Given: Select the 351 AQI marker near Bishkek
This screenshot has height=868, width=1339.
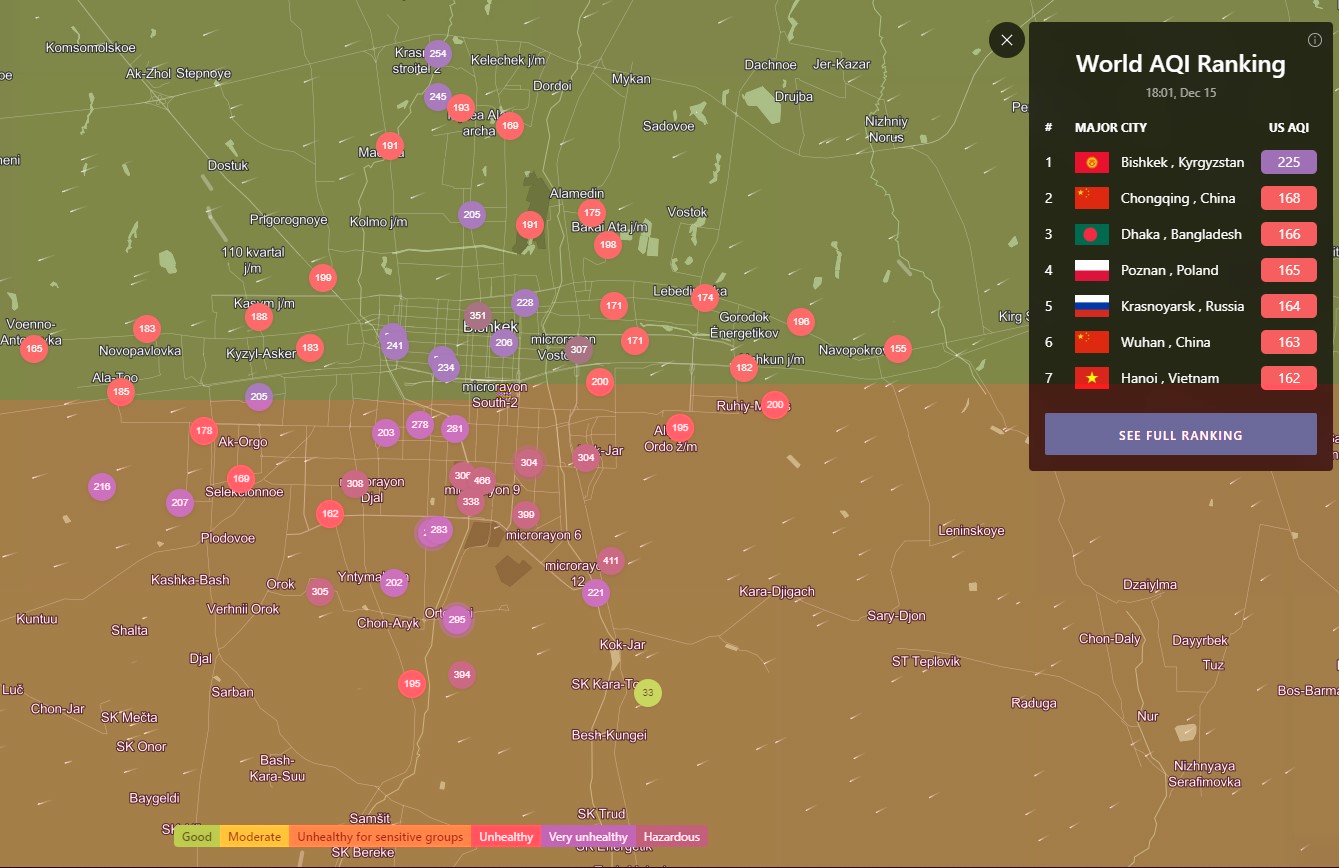Looking at the screenshot, I should tap(478, 317).
